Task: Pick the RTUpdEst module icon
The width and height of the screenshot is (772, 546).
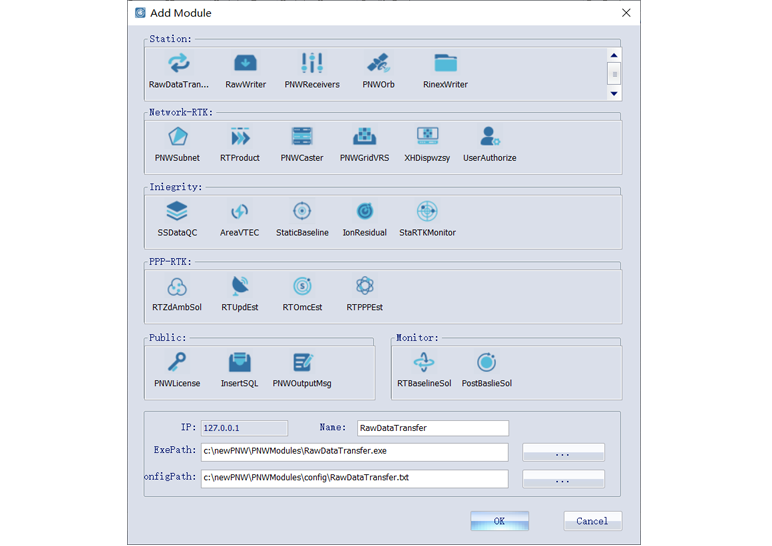Action: click(x=240, y=288)
